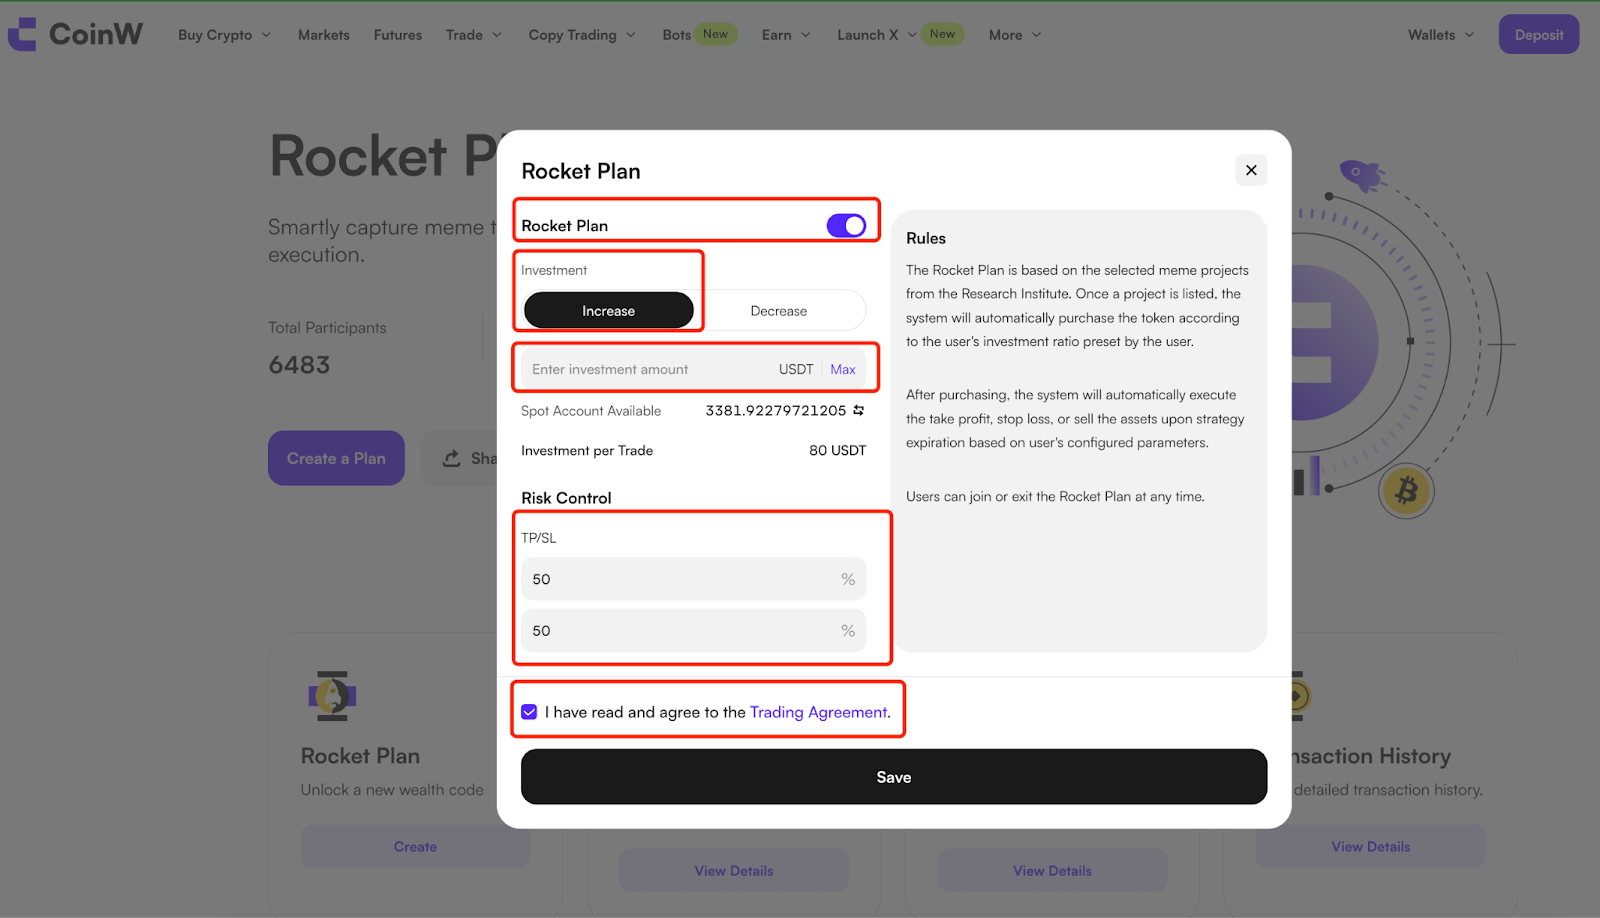
Task: Select the Decrease investment option
Action: tap(779, 311)
